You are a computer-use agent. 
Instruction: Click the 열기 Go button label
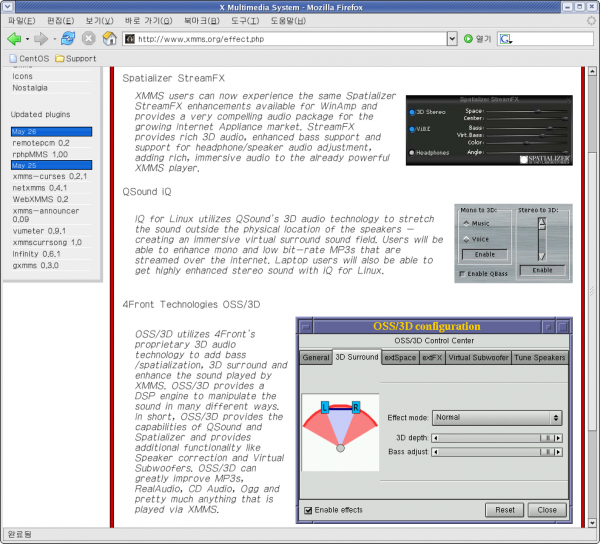(x=483, y=39)
